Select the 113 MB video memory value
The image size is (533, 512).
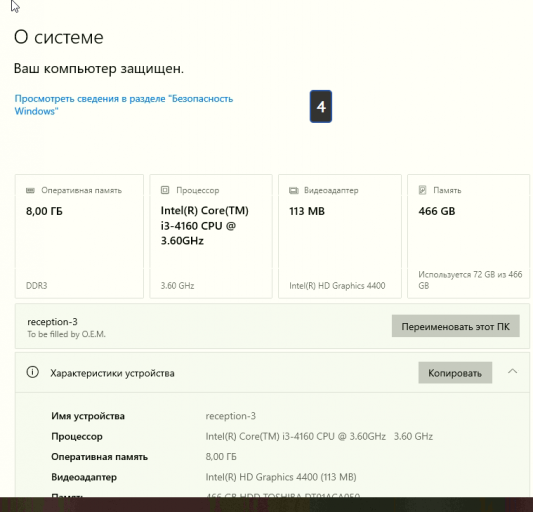point(307,211)
